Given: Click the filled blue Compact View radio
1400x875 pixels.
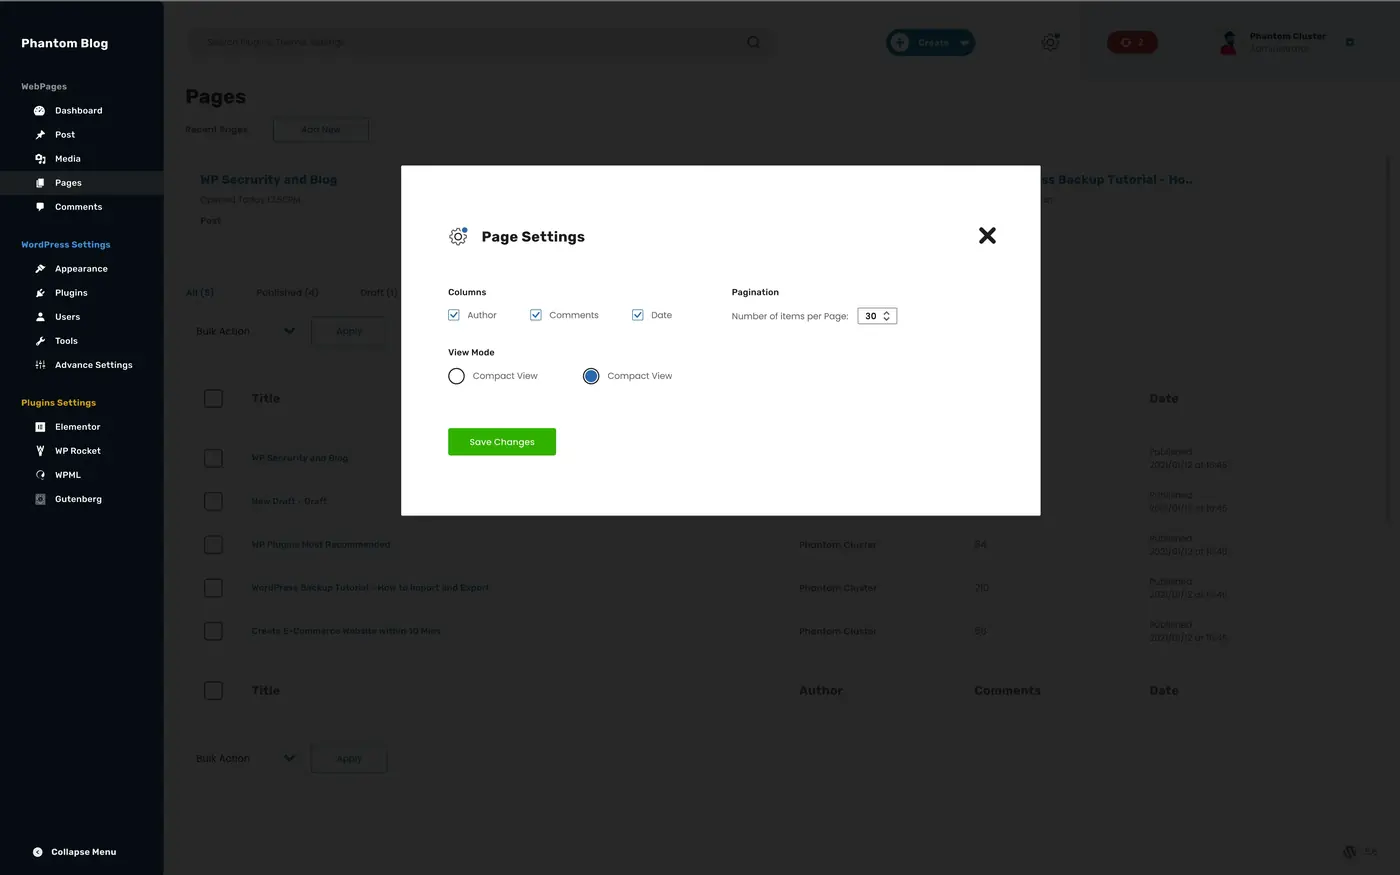Looking at the screenshot, I should tap(591, 376).
